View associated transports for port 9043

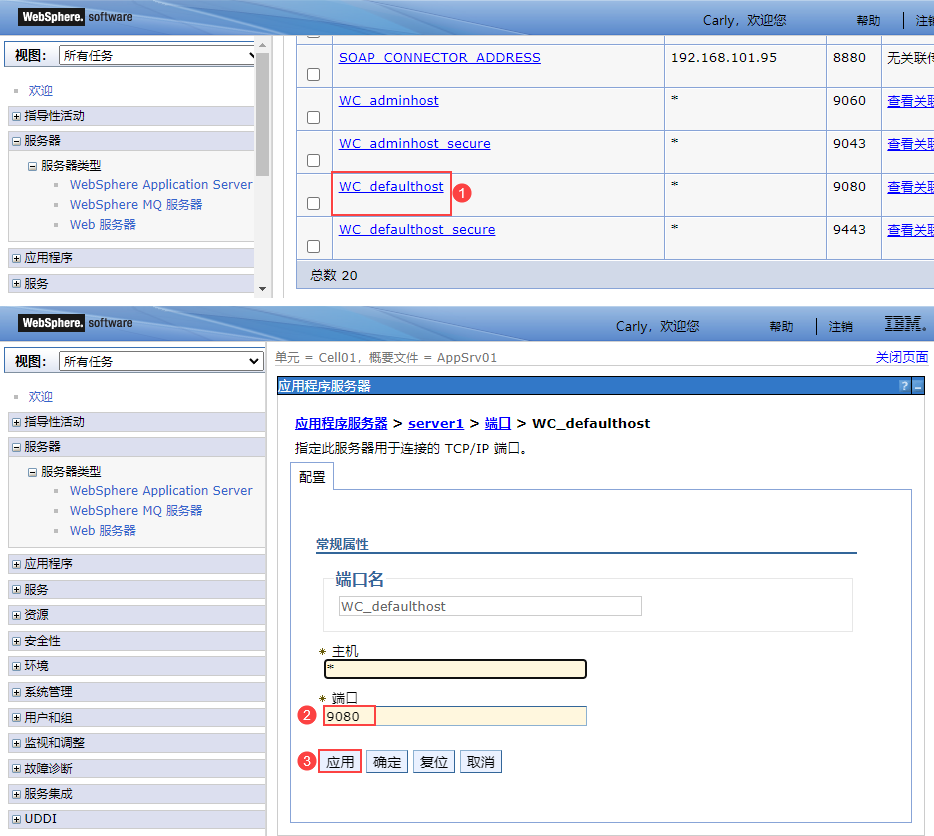(910, 144)
